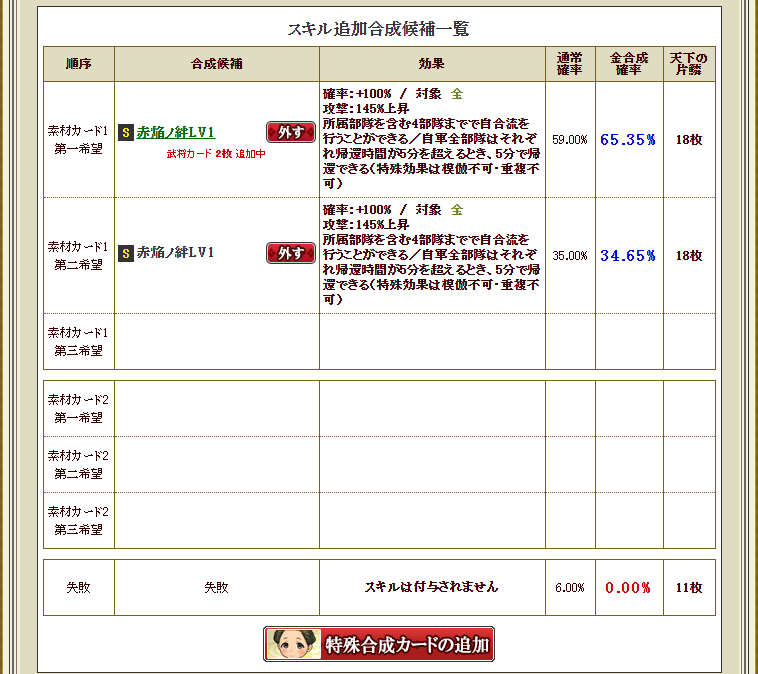Click the 天下の片鱗 column header
The image size is (758, 674).
(x=689, y=64)
